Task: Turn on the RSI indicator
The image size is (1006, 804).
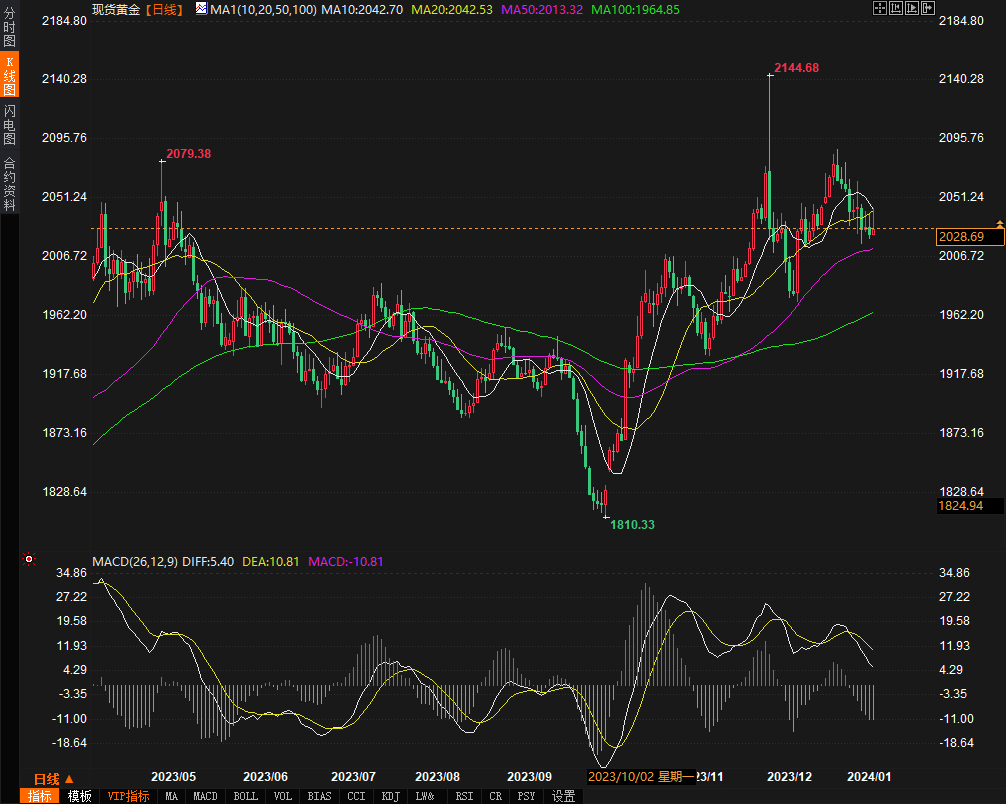Action: [464, 796]
